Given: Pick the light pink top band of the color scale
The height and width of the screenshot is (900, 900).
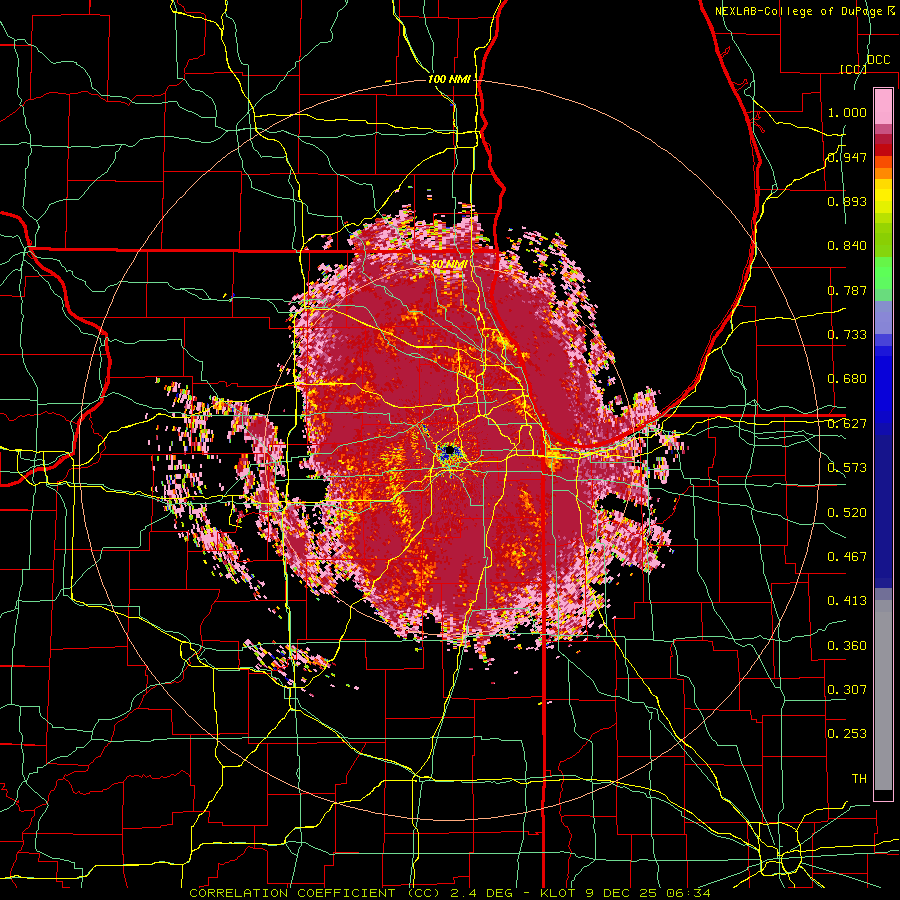Looking at the screenshot, I should coord(883,106).
